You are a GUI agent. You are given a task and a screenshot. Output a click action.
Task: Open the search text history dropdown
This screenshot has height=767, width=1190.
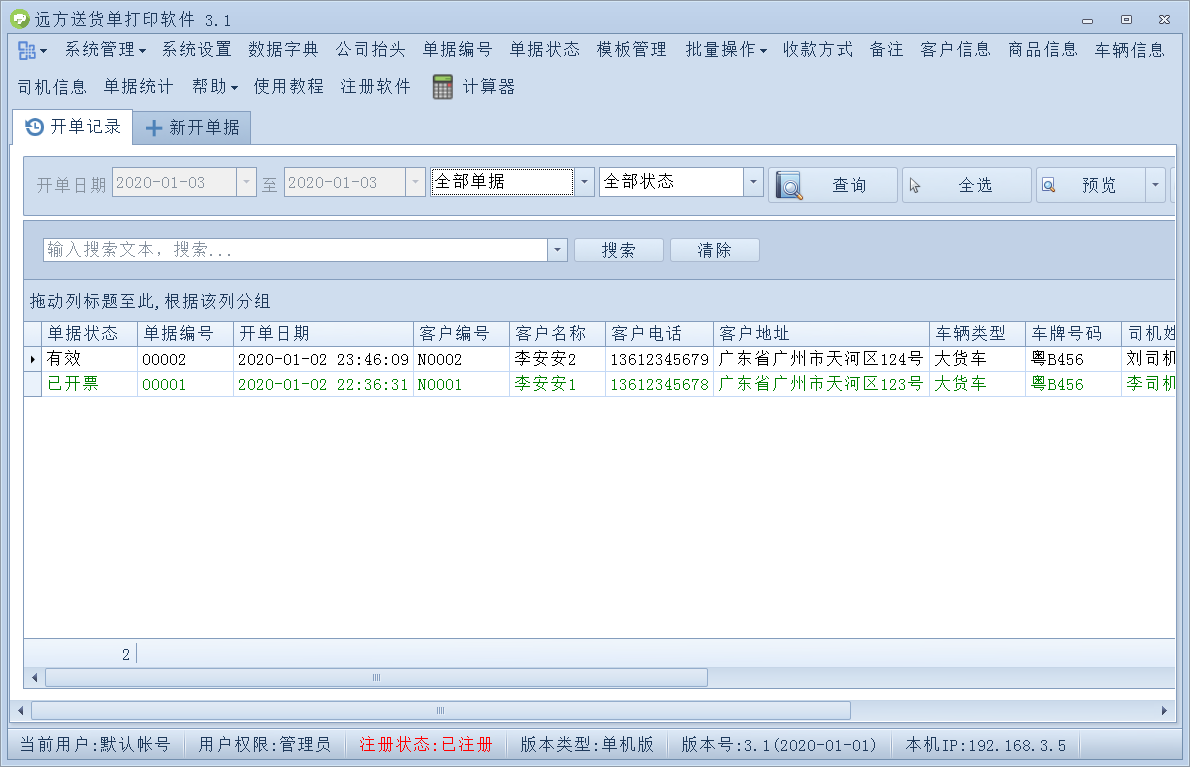pyautogui.click(x=558, y=250)
